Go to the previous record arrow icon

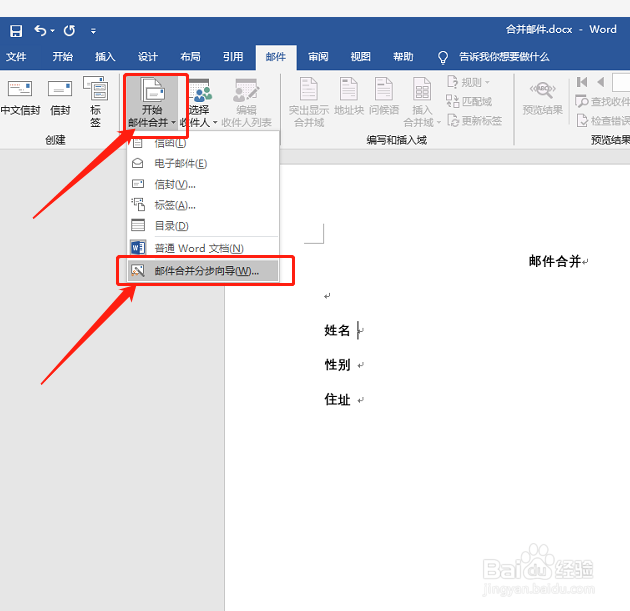tap(601, 82)
